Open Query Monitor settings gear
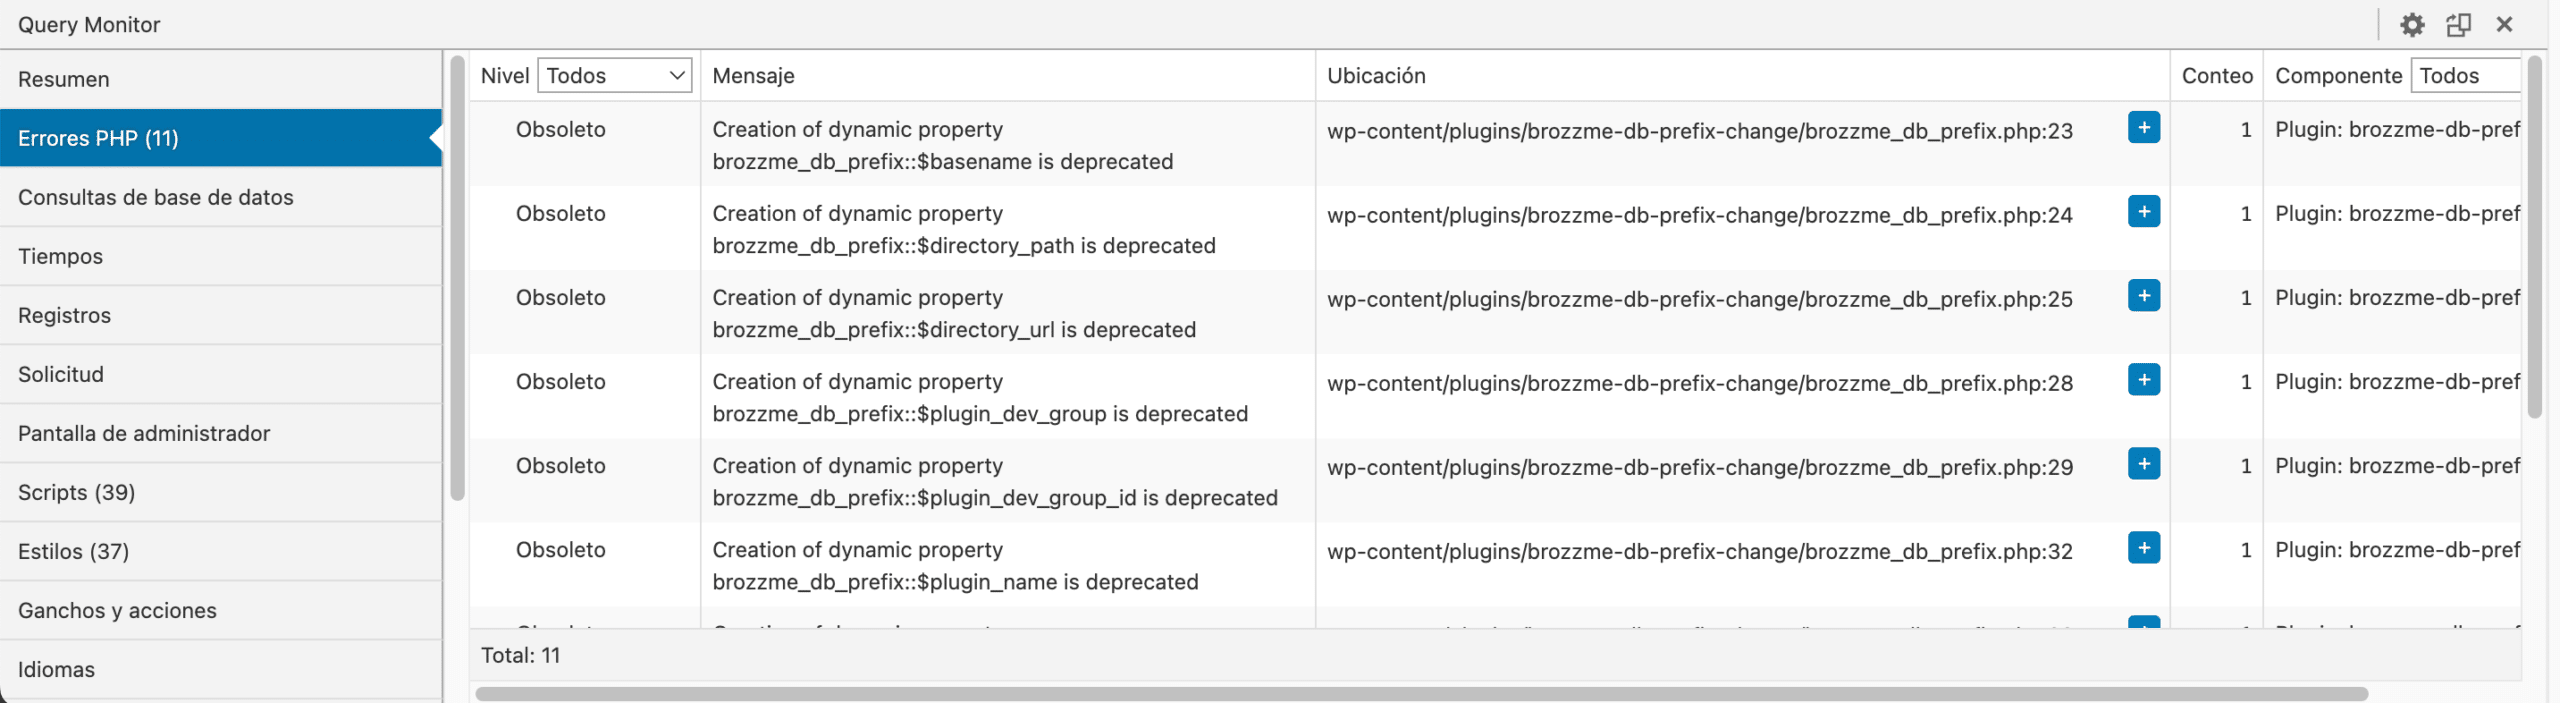Viewport: 2560px width, 703px height. click(2412, 25)
